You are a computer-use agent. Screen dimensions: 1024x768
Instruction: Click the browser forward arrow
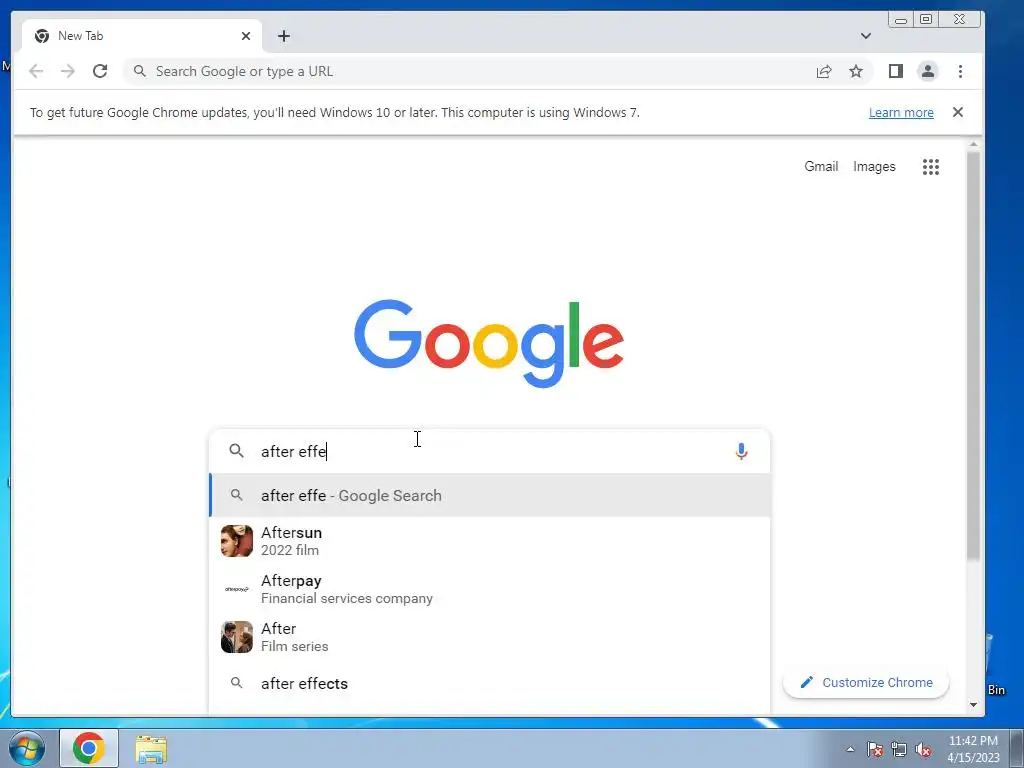pyautogui.click(x=68, y=71)
